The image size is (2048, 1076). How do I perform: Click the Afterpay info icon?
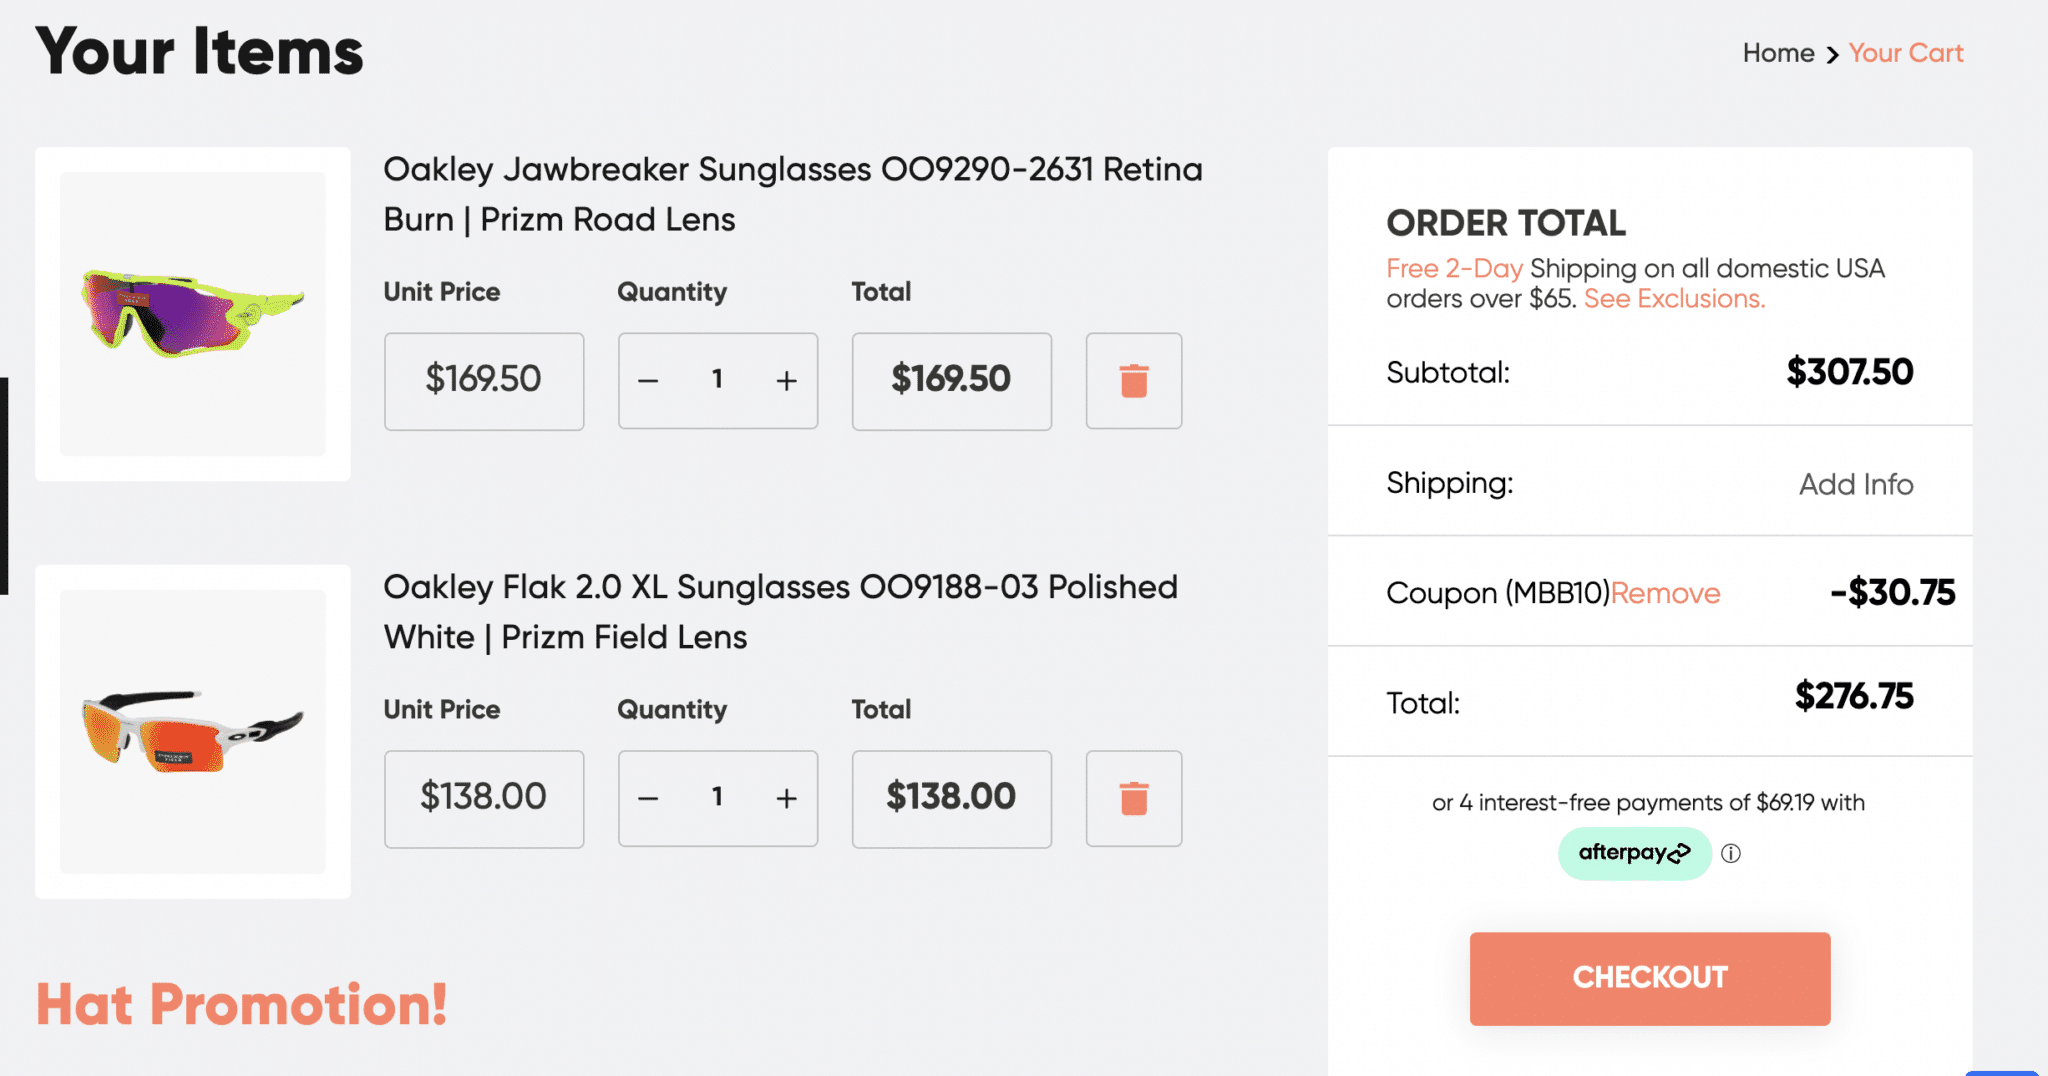click(x=1732, y=853)
